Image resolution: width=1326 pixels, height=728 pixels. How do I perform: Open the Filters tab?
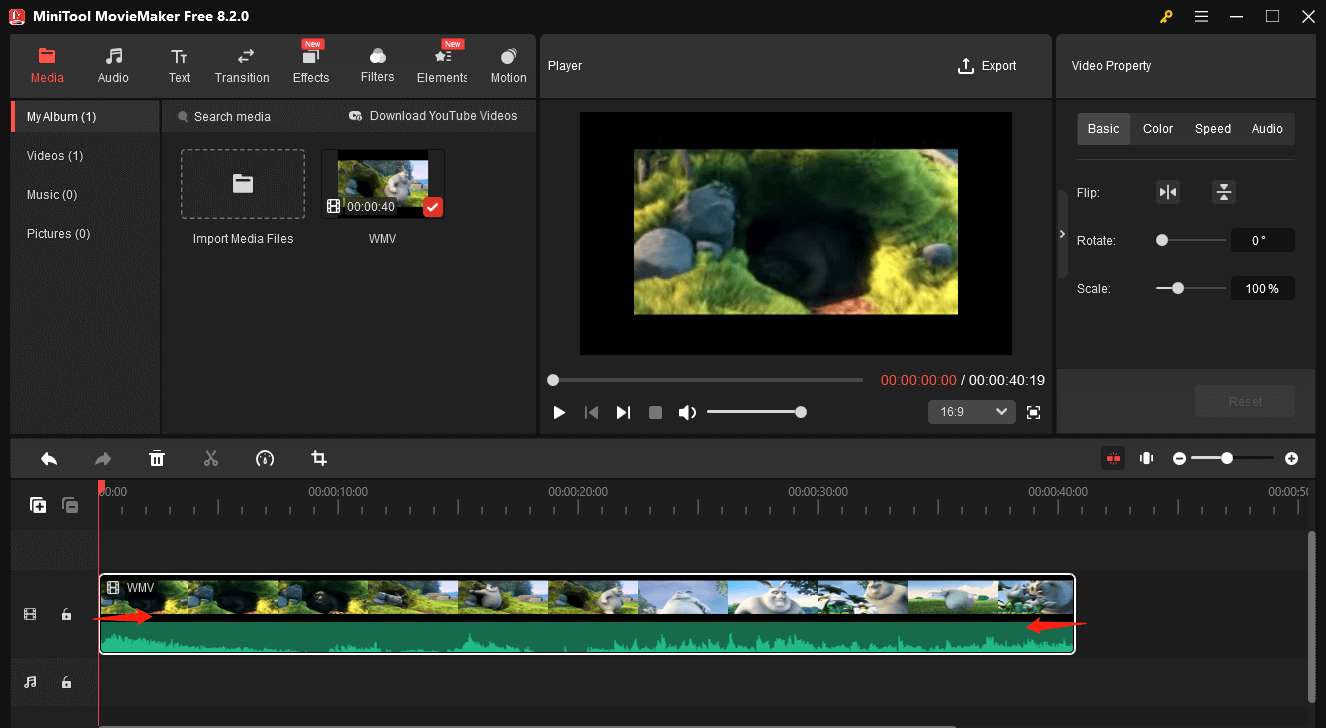tap(377, 65)
